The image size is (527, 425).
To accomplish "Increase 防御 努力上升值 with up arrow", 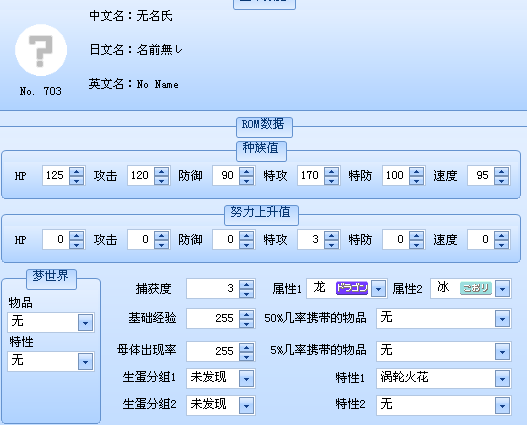I will point(247,235).
